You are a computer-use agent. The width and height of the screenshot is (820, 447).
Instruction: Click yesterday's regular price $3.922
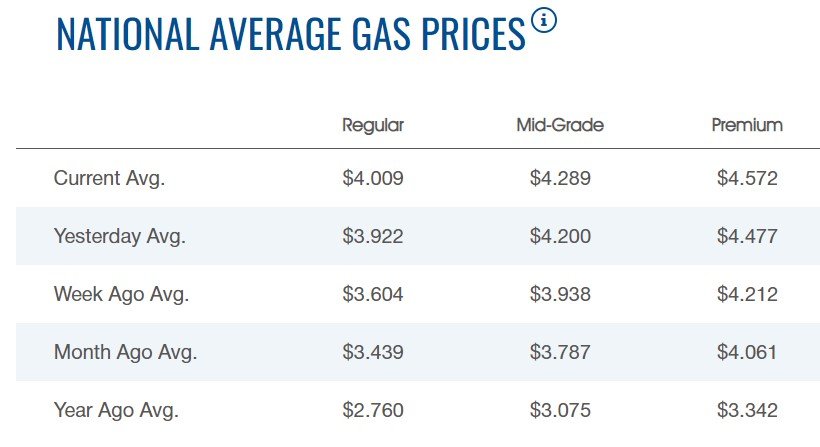(372, 237)
